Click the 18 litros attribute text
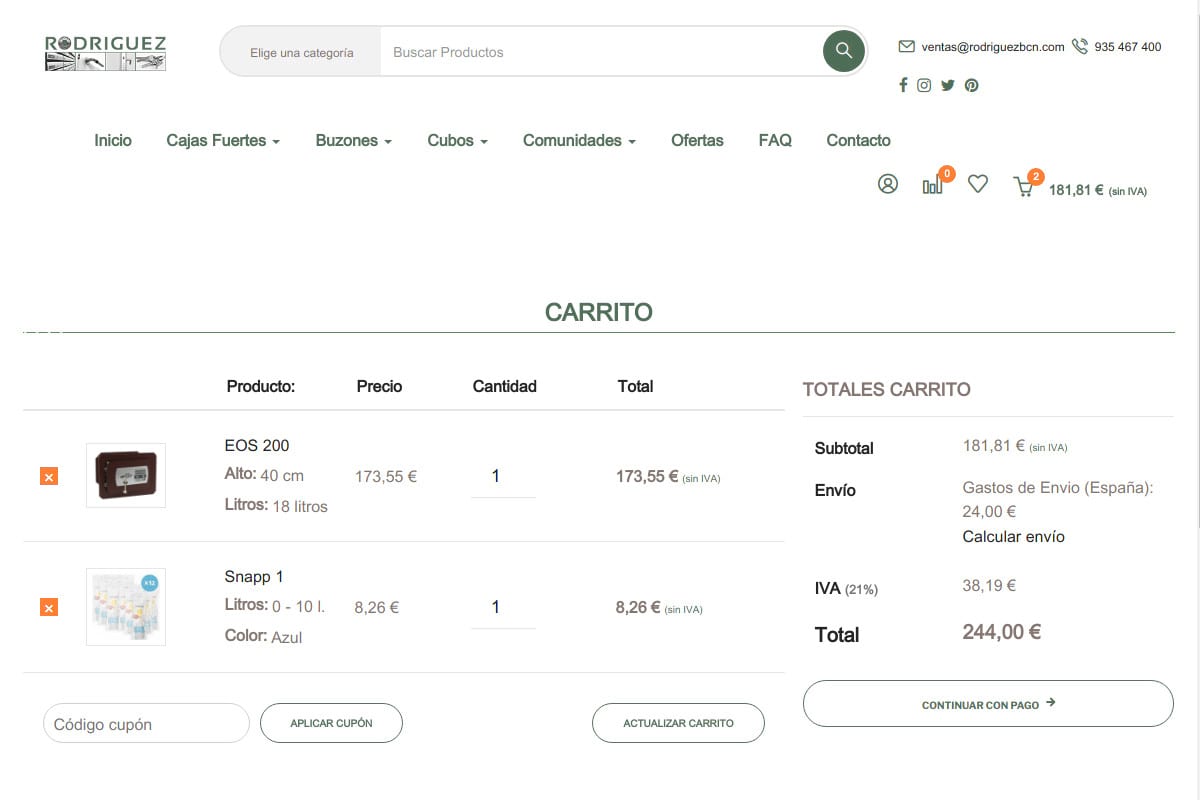 tap(300, 507)
